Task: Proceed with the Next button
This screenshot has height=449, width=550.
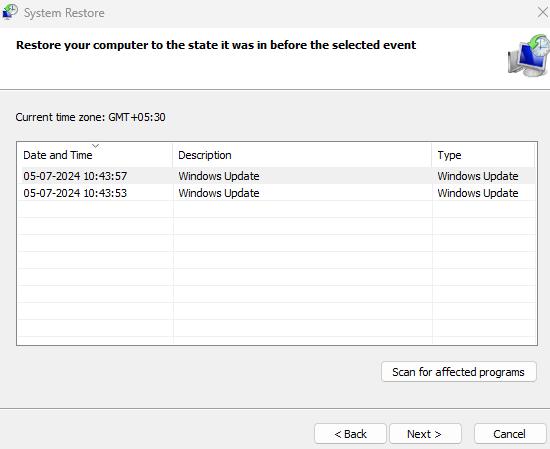Action: coord(425,434)
